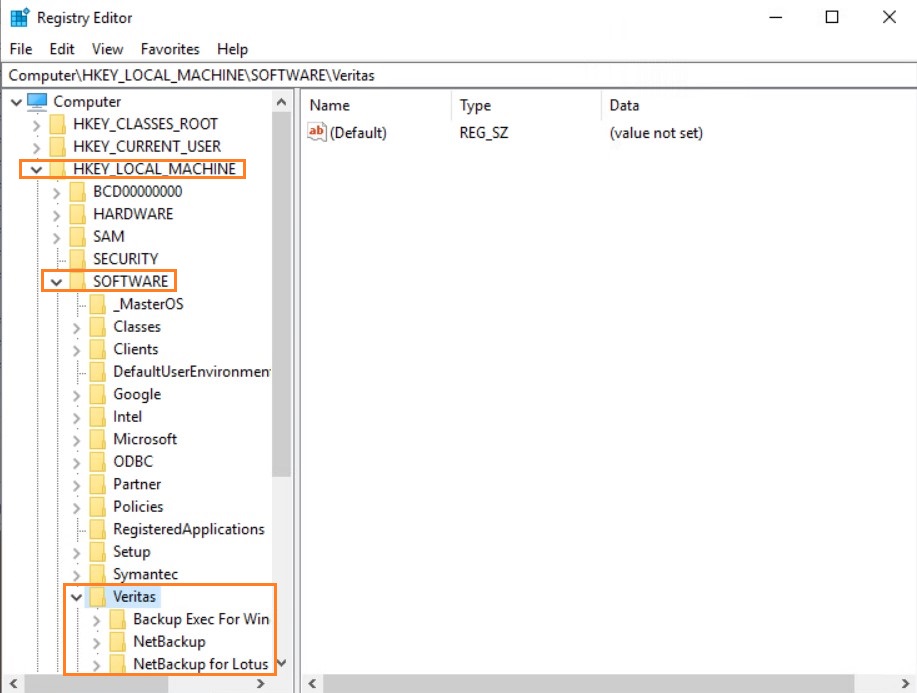Click the HKEY_CURRENT_USER folder icon

[x=57, y=146]
